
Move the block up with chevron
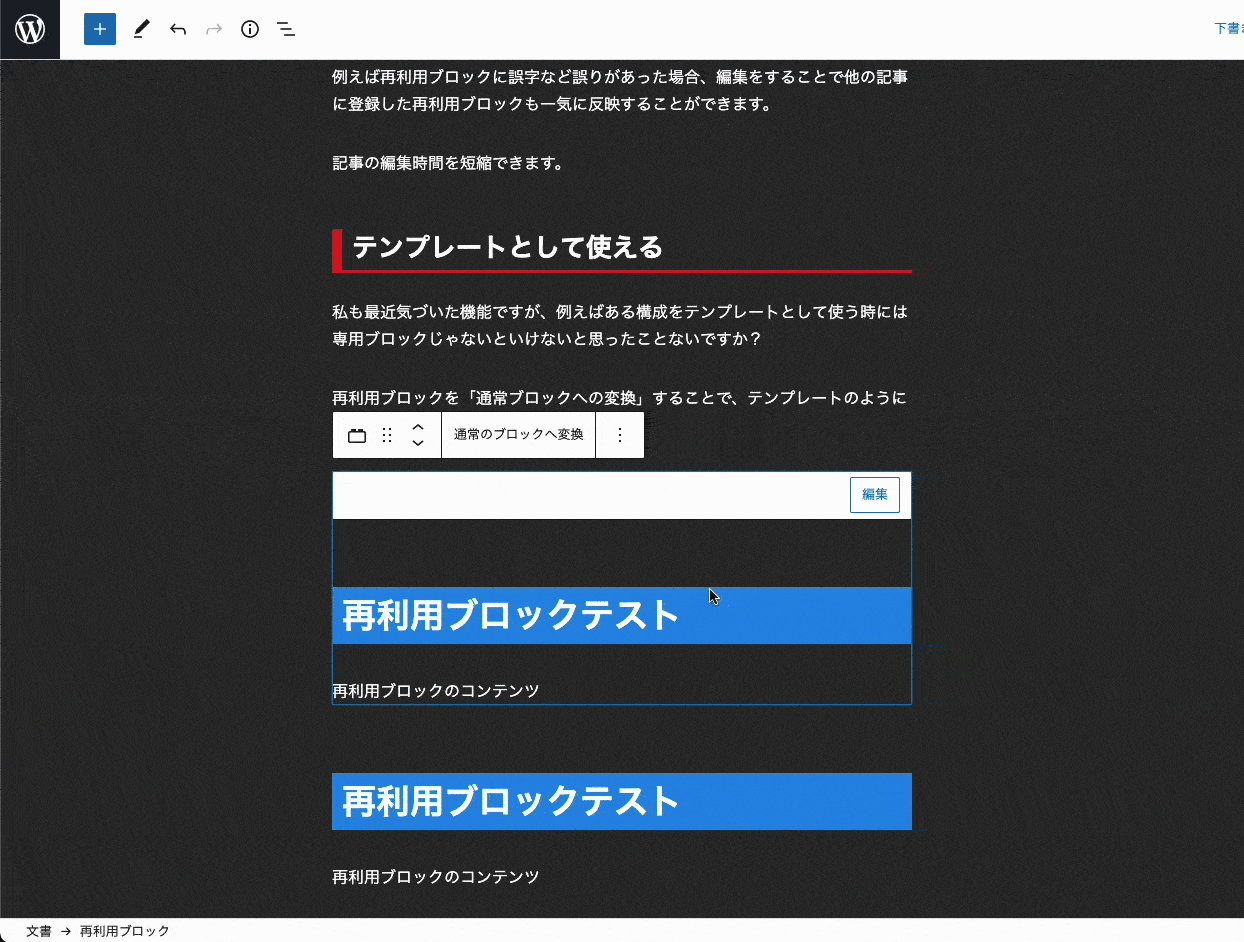coord(418,427)
